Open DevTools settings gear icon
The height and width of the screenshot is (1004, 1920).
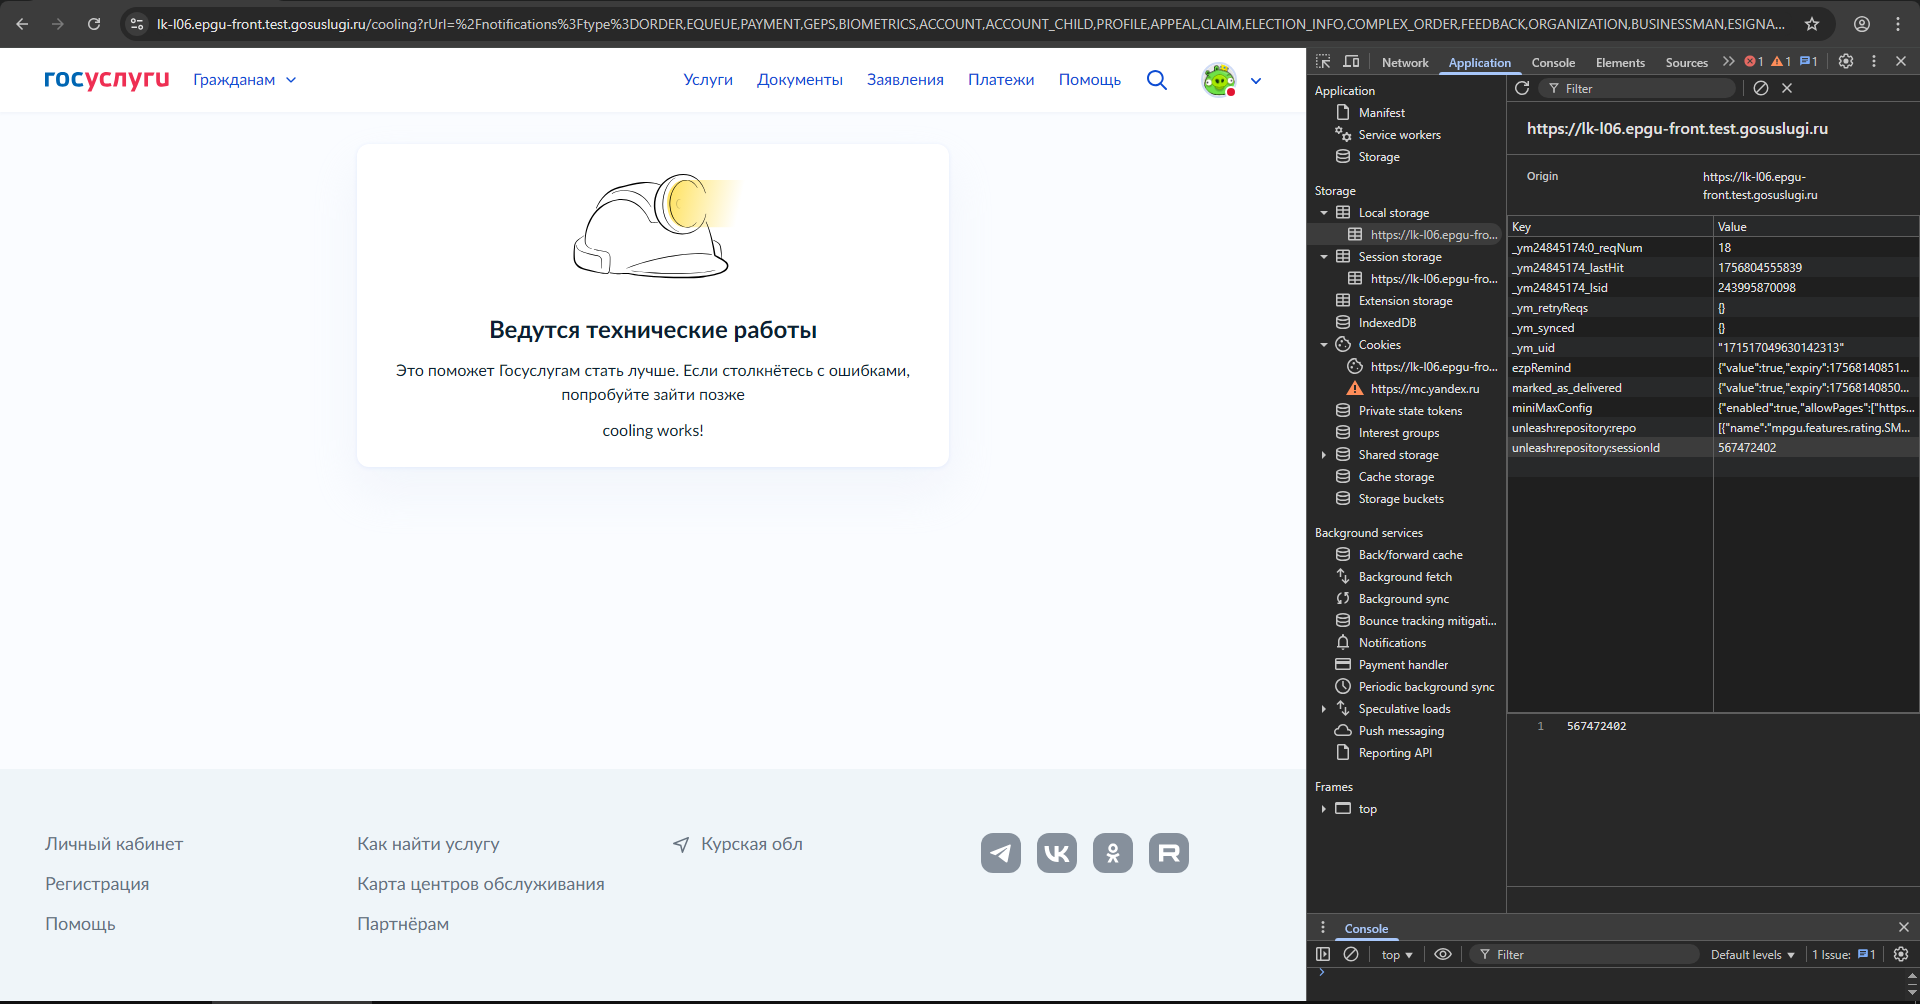tap(1846, 61)
